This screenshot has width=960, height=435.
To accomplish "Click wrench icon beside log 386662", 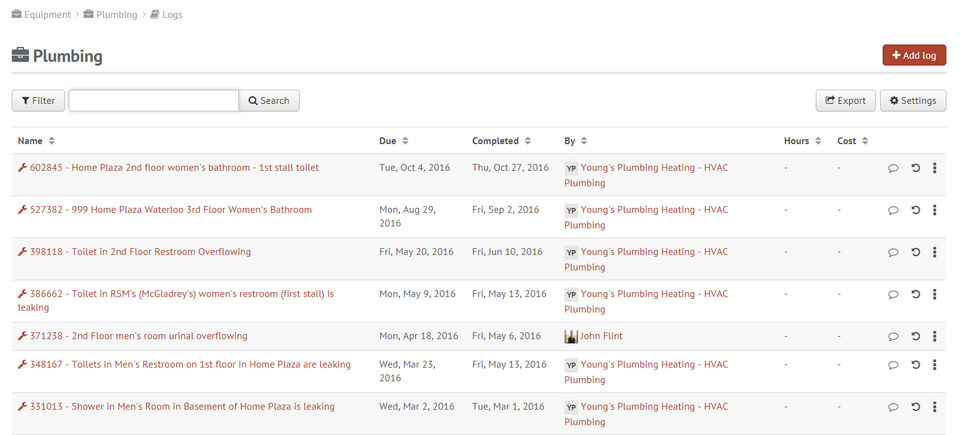I will pyautogui.click(x=22, y=294).
